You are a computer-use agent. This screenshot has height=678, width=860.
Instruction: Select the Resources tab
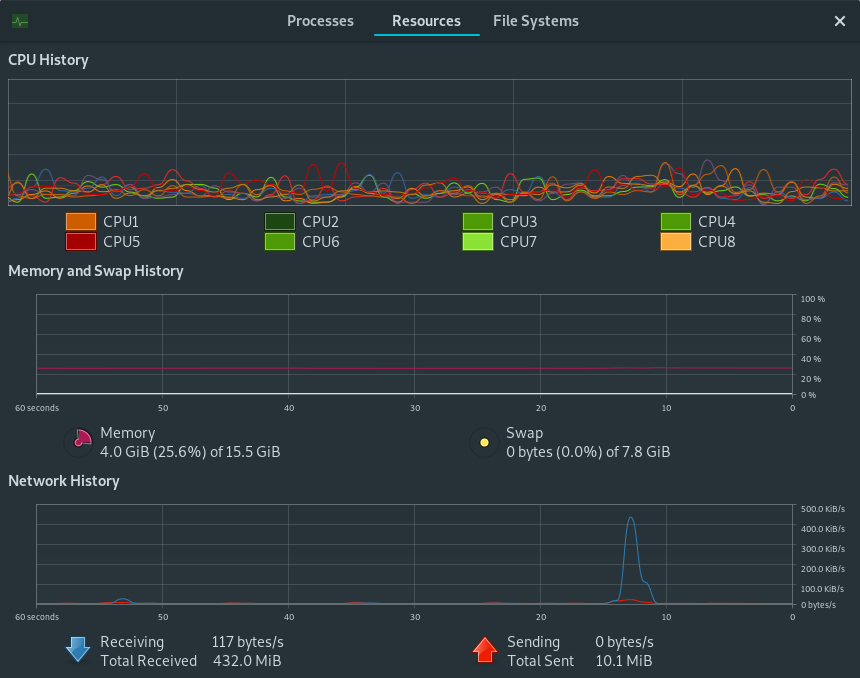coord(426,21)
